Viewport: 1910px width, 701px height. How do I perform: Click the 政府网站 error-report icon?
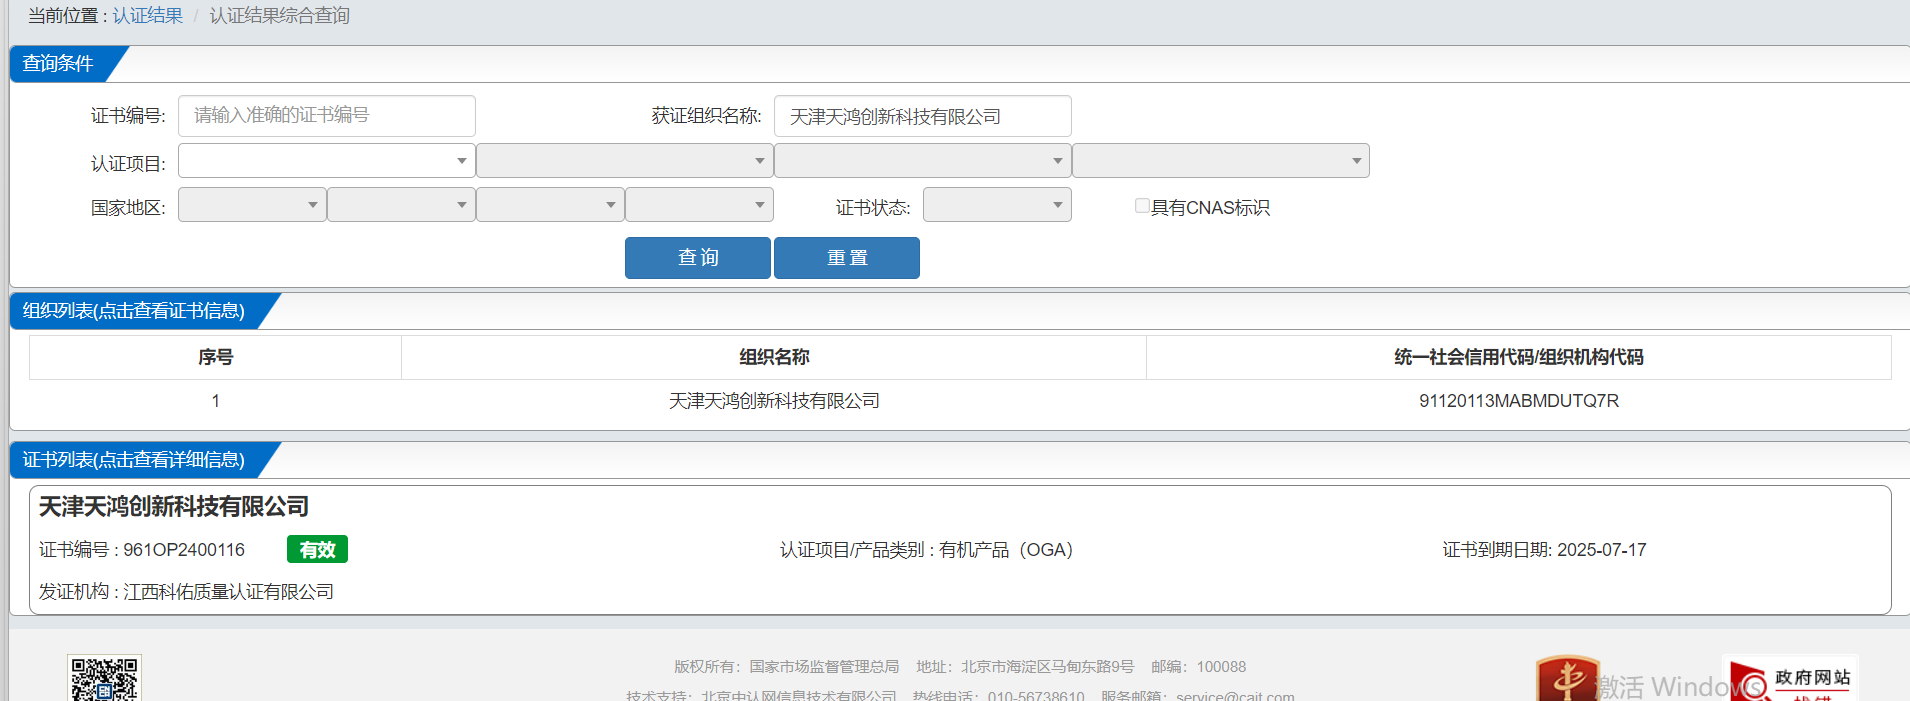[x=1791, y=679]
